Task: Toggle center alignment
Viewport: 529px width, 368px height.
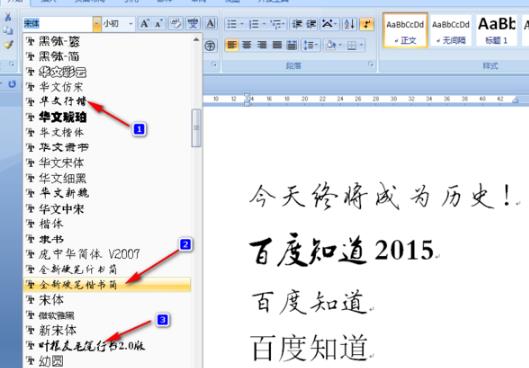Action: (247, 45)
